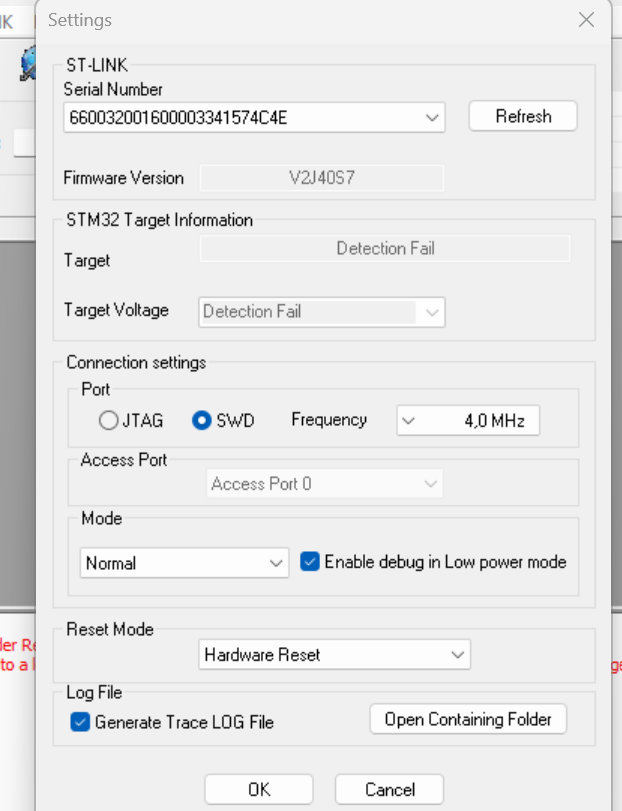Click Open Containing Folder button
Viewport: 622px width, 811px height.
point(468,719)
